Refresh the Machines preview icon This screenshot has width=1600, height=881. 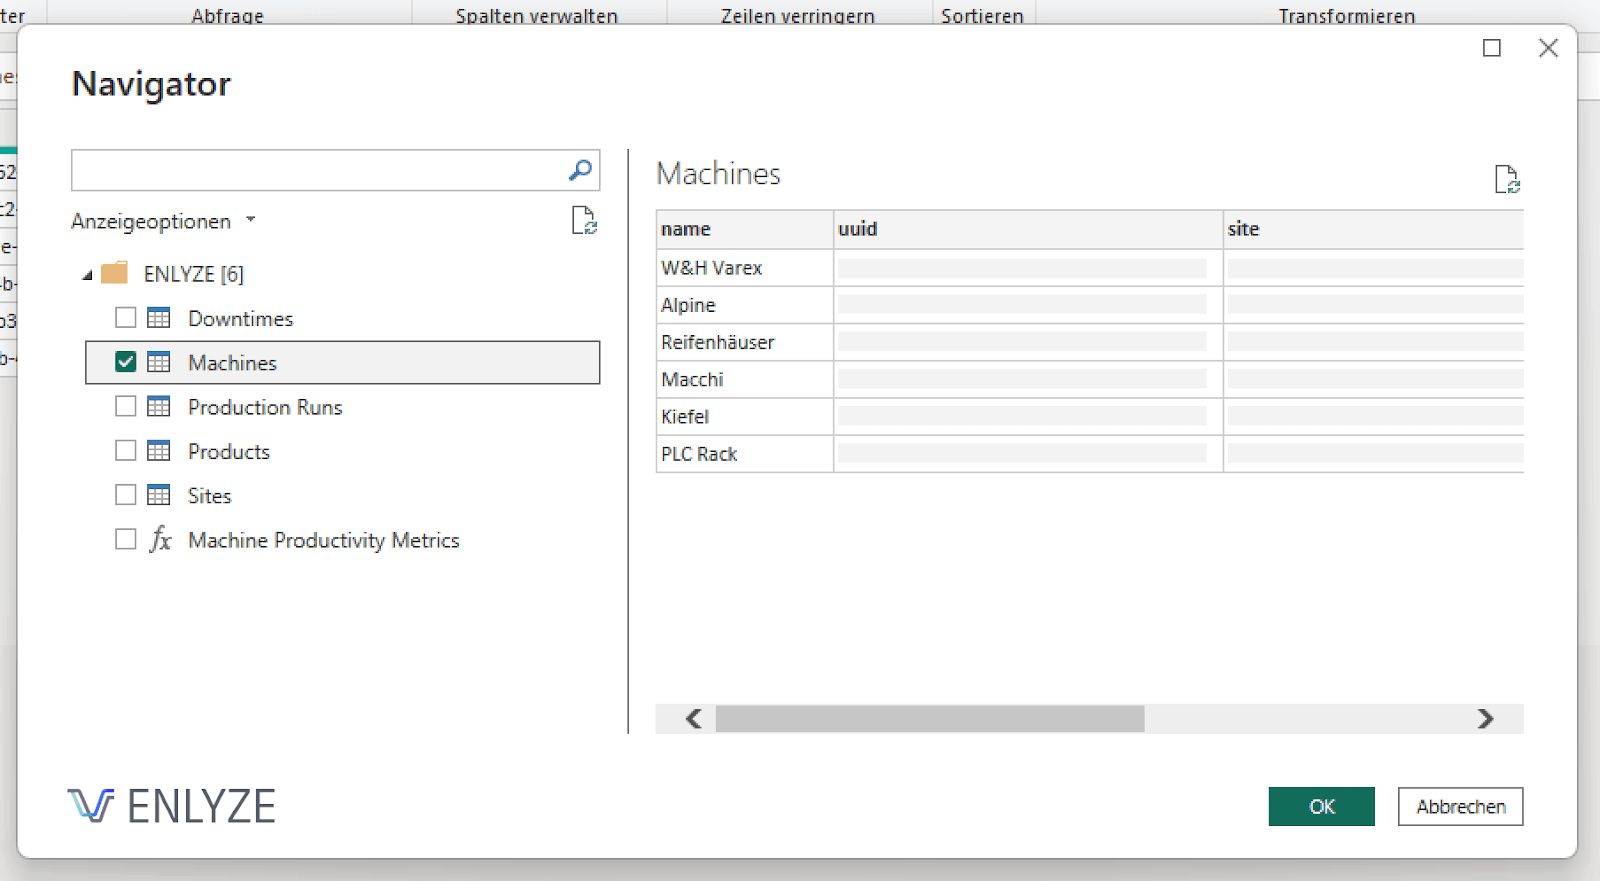pos(1507,179)
